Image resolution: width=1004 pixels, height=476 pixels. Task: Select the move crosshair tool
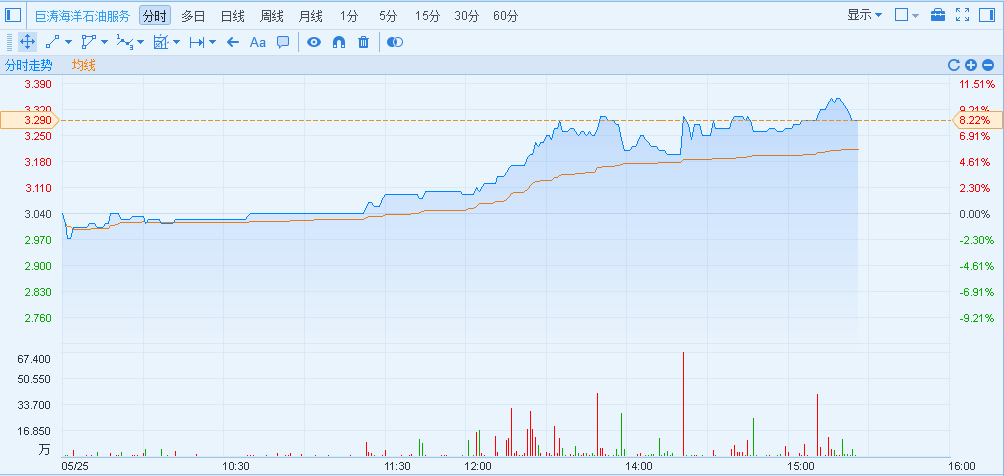(27, 42)
